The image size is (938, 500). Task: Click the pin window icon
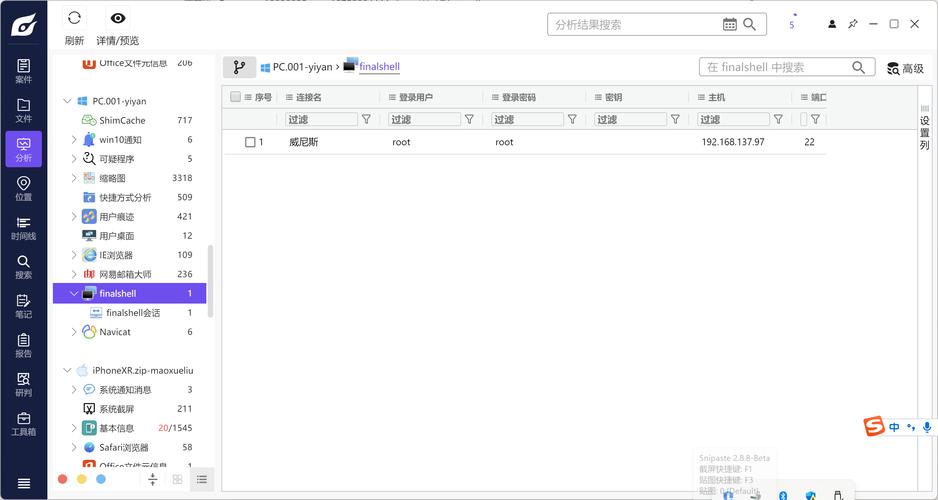point(852,24)
